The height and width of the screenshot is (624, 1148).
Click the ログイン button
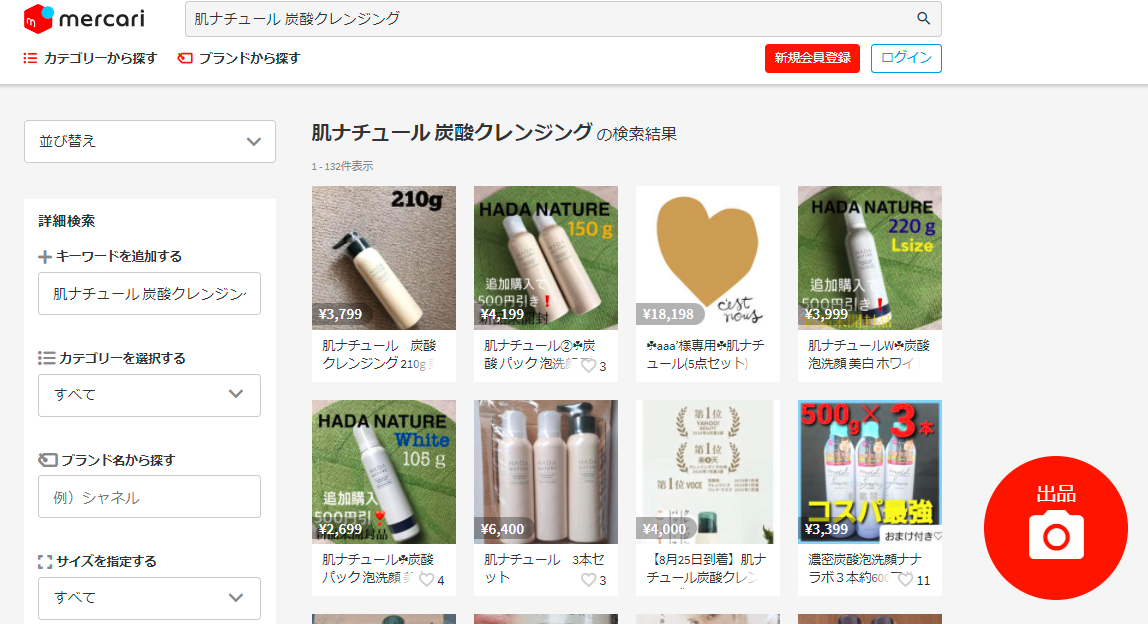[x=906, y=59]
